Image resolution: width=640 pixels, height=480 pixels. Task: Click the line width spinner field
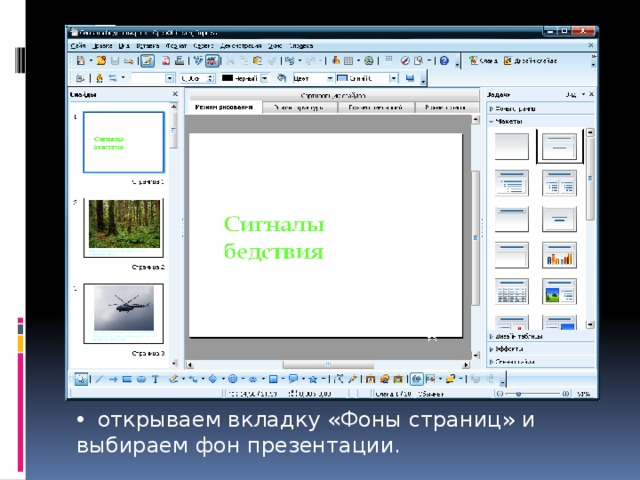click(197, 78)
